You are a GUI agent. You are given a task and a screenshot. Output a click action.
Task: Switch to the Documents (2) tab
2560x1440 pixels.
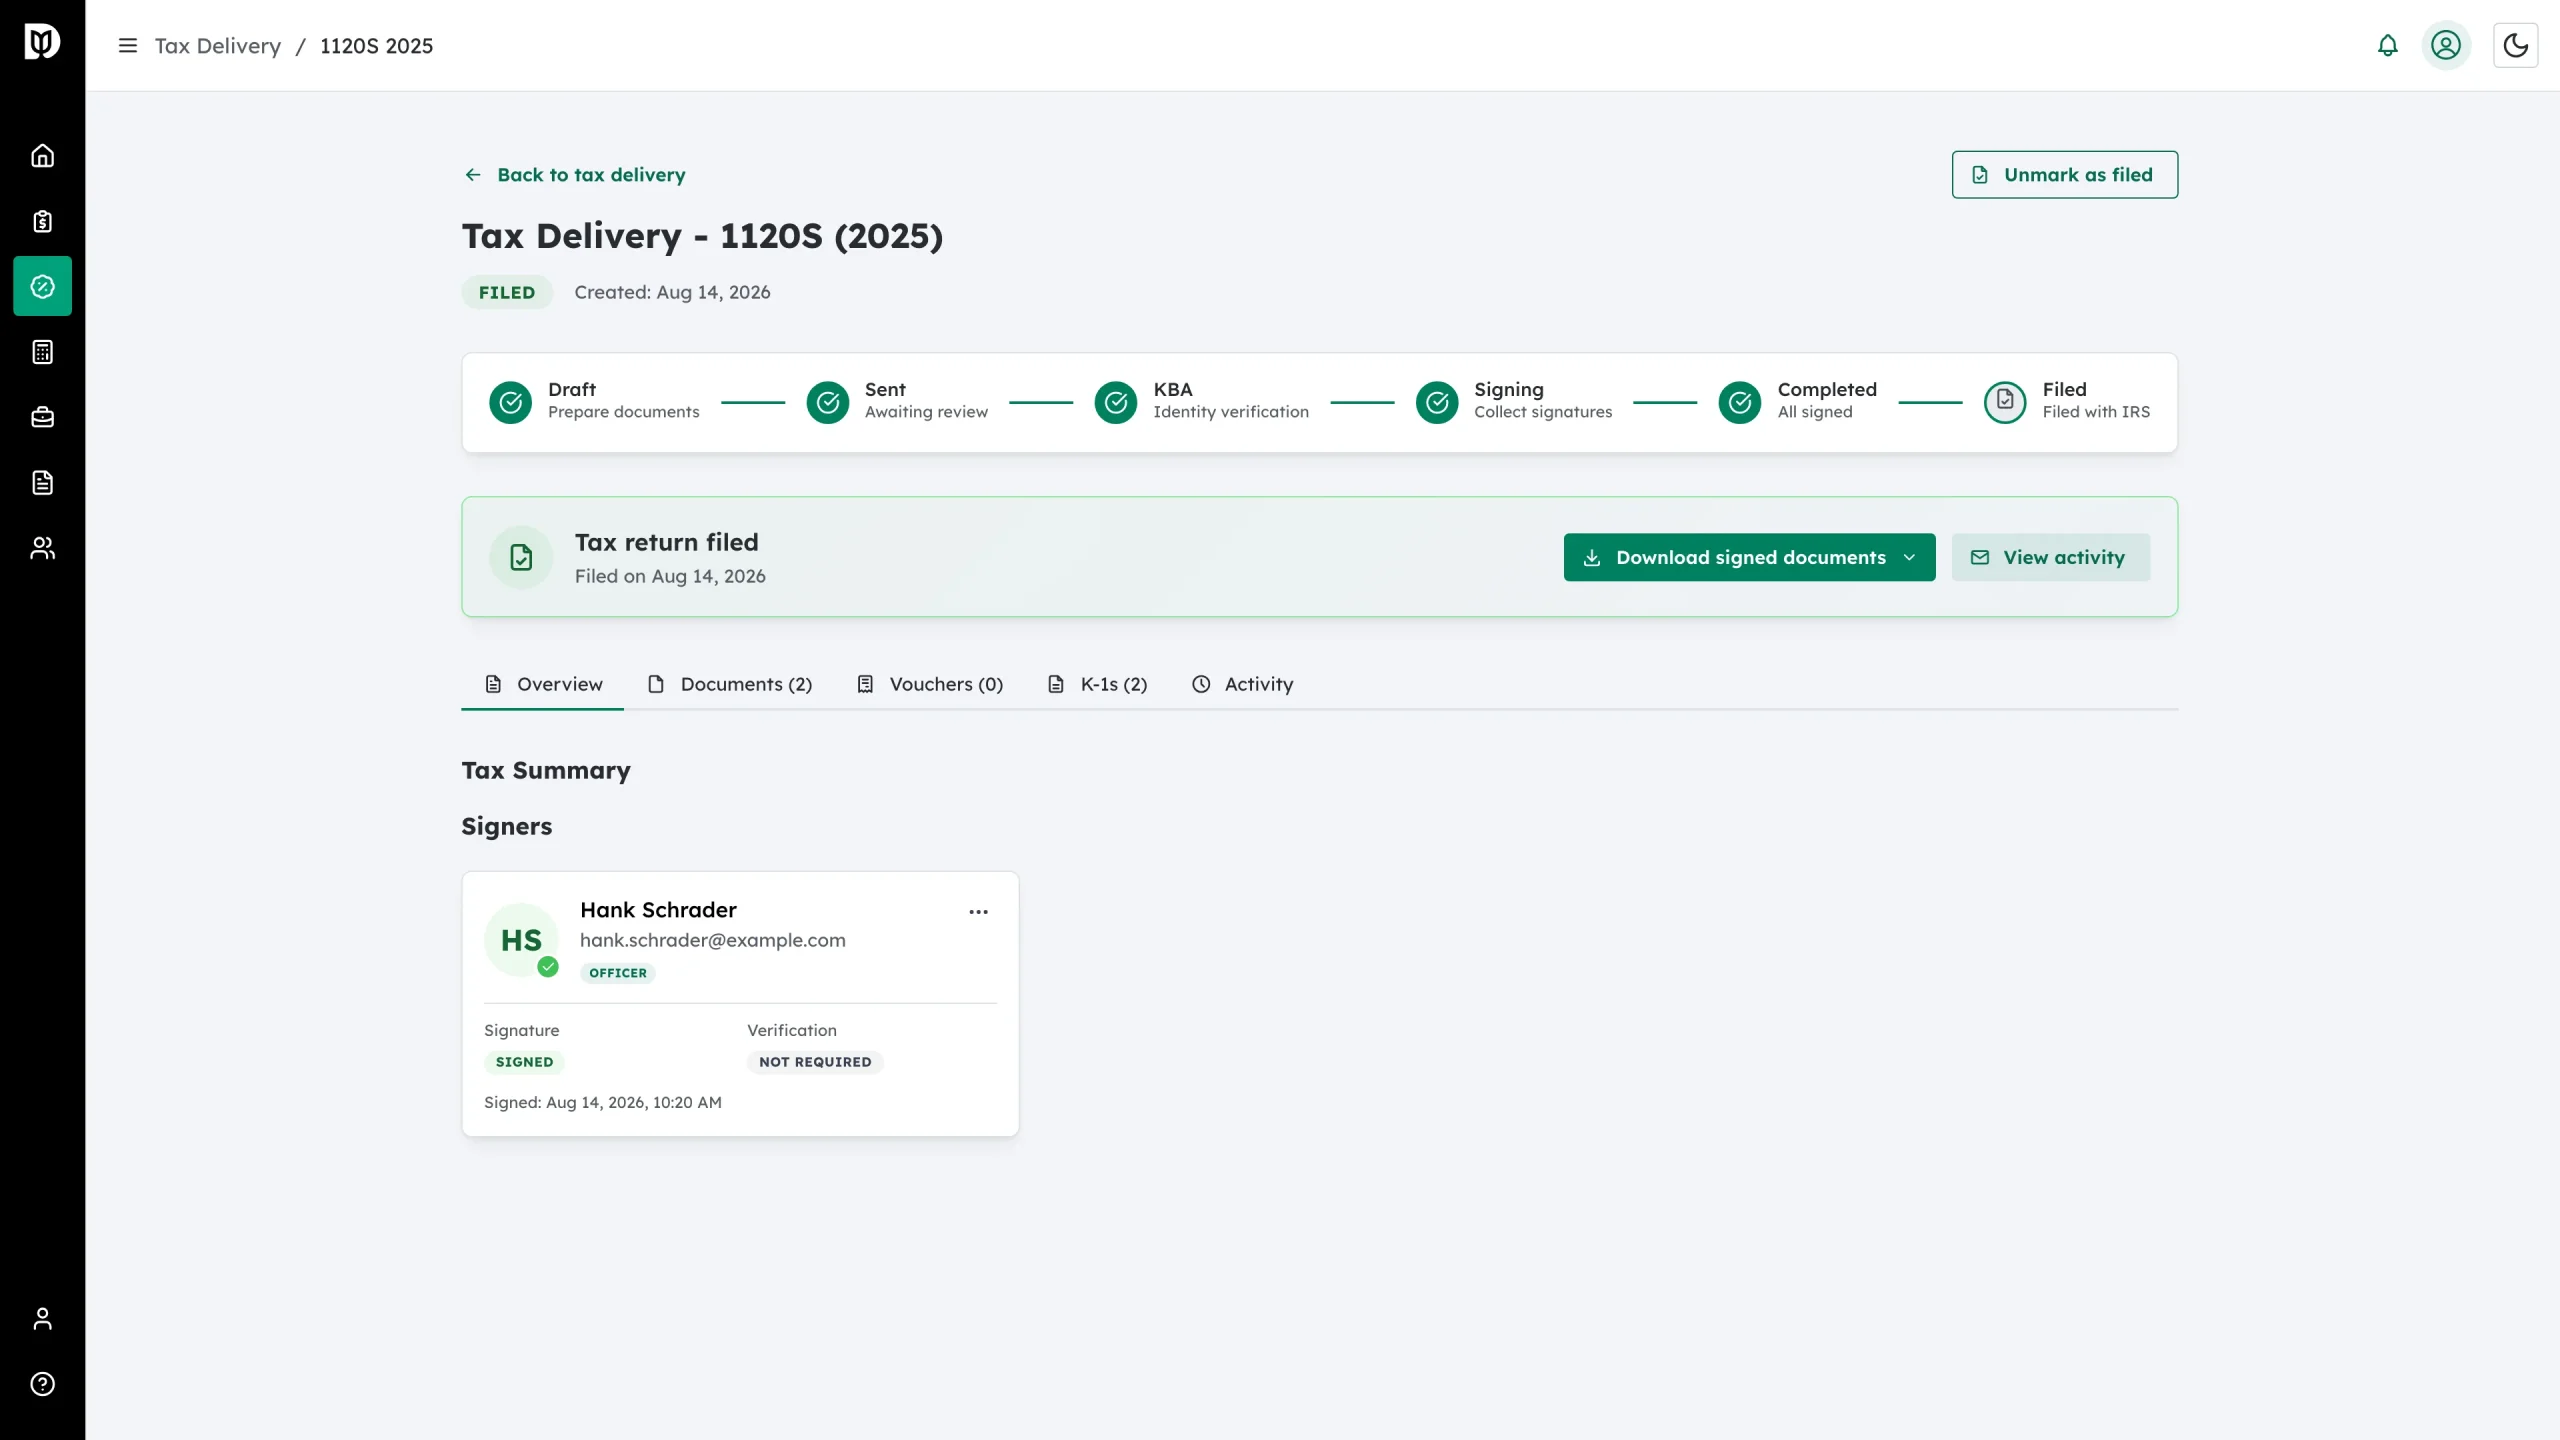pos(730,684)
